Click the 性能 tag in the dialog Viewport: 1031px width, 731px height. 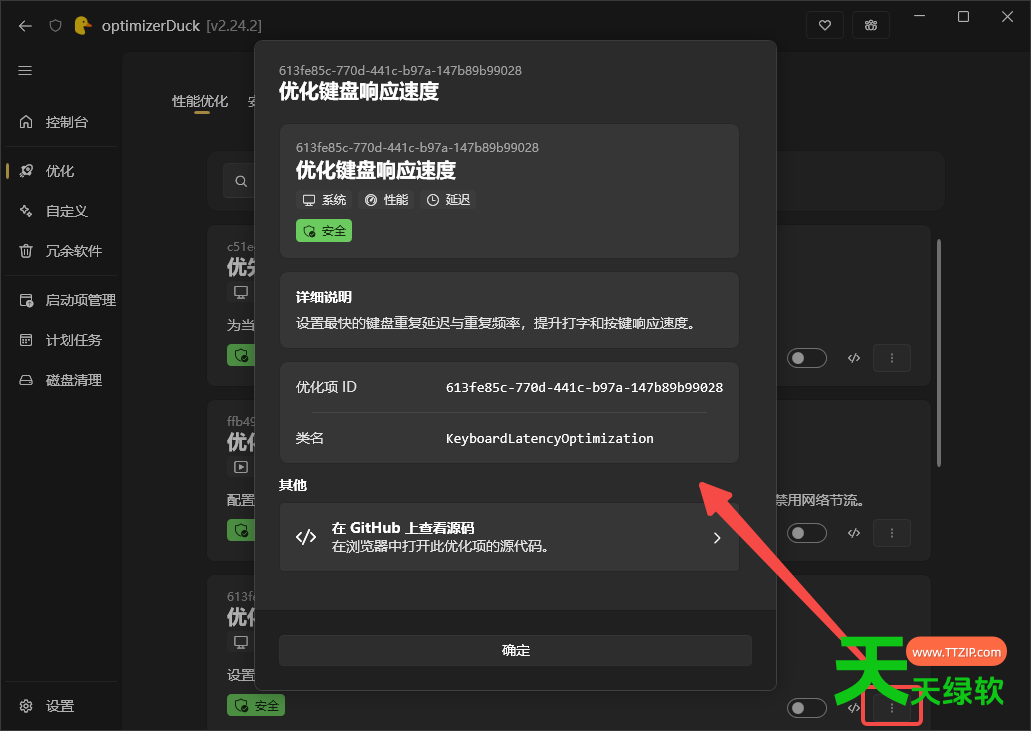click(x=387, y=200)
